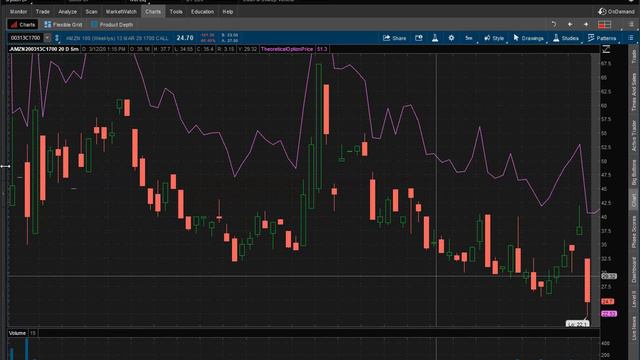The width and height of the screenshot is (640, 360).
Task: Click the forward arrow navigation icon
Action: 586,24
